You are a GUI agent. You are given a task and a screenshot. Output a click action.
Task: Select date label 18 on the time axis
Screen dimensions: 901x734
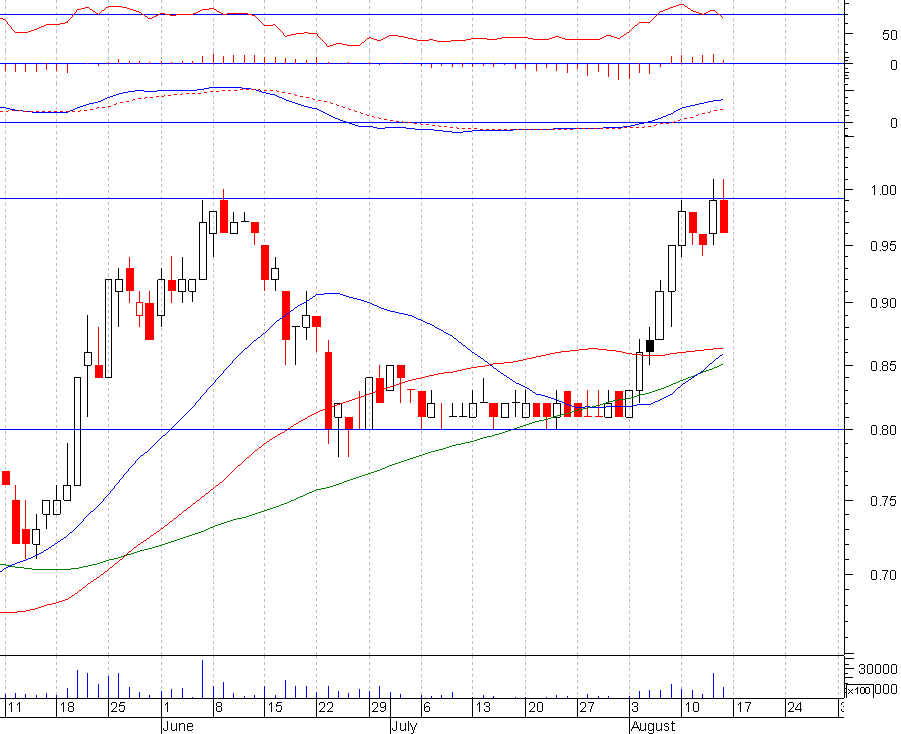(x=67, y=707)
